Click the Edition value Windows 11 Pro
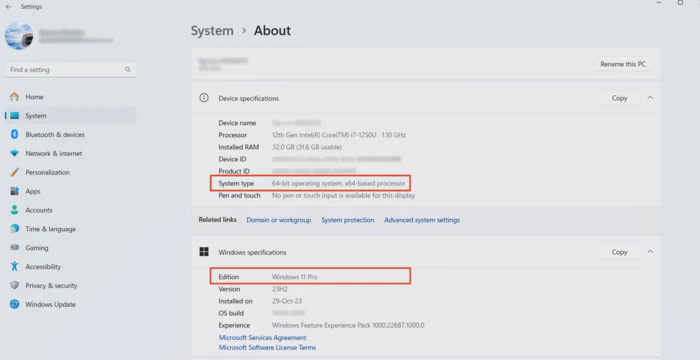Image resolution: width=700 pixels, height=360 pixels. pos(295,277)
